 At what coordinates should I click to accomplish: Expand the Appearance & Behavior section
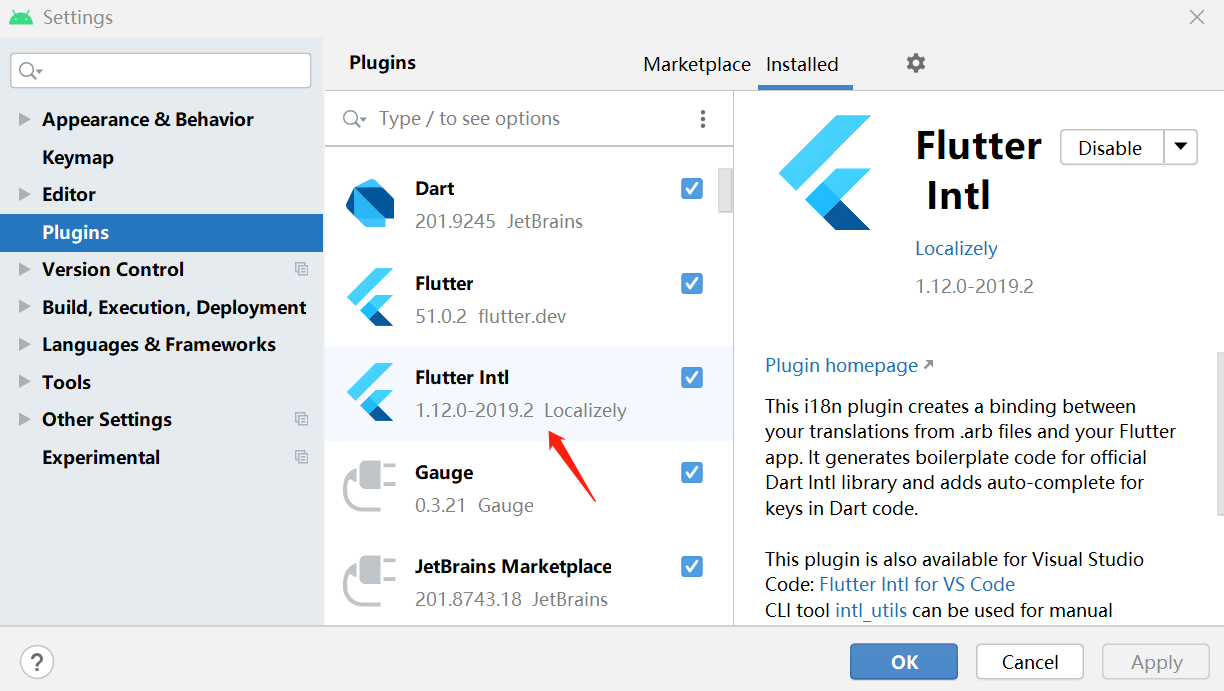pos(24,119)
